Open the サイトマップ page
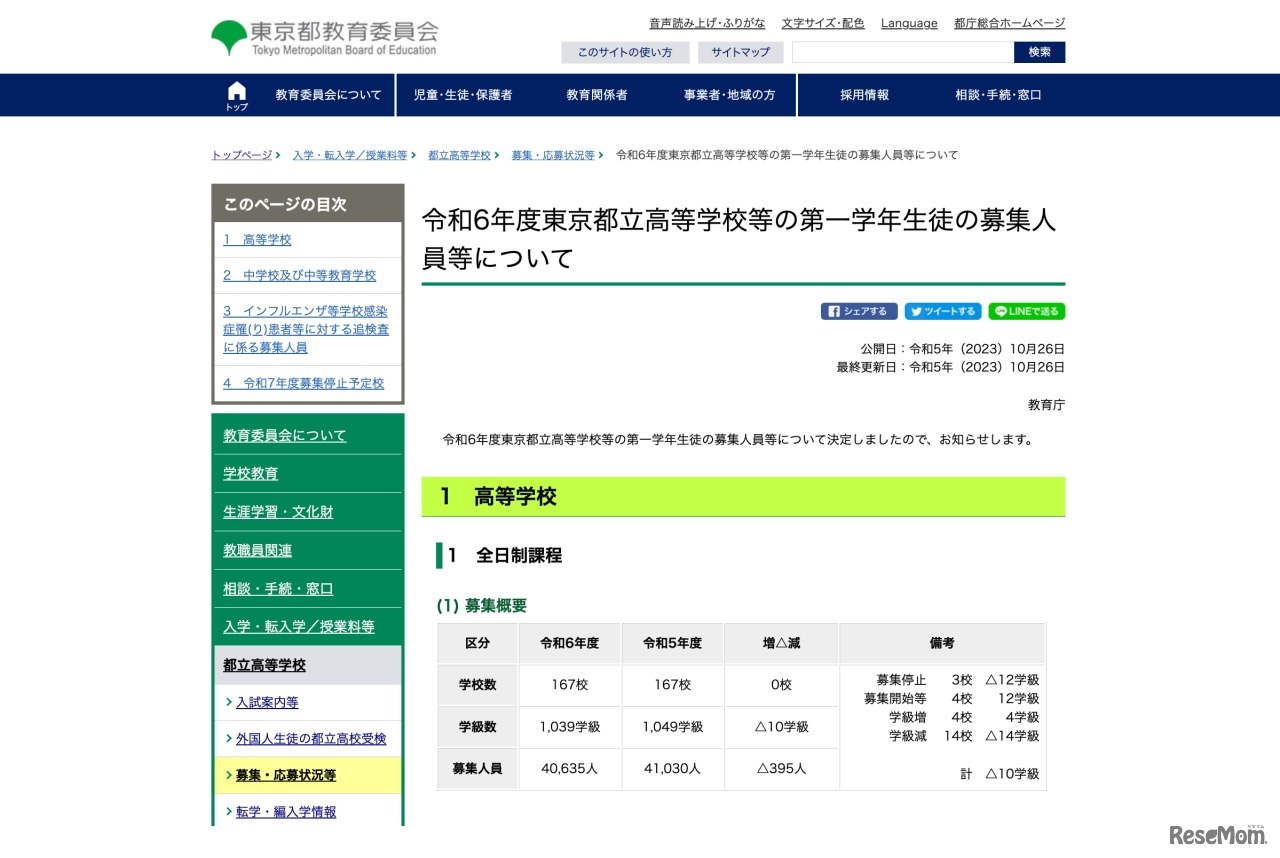The width and height of the screenshot is (1280, 858). [741, 52]
